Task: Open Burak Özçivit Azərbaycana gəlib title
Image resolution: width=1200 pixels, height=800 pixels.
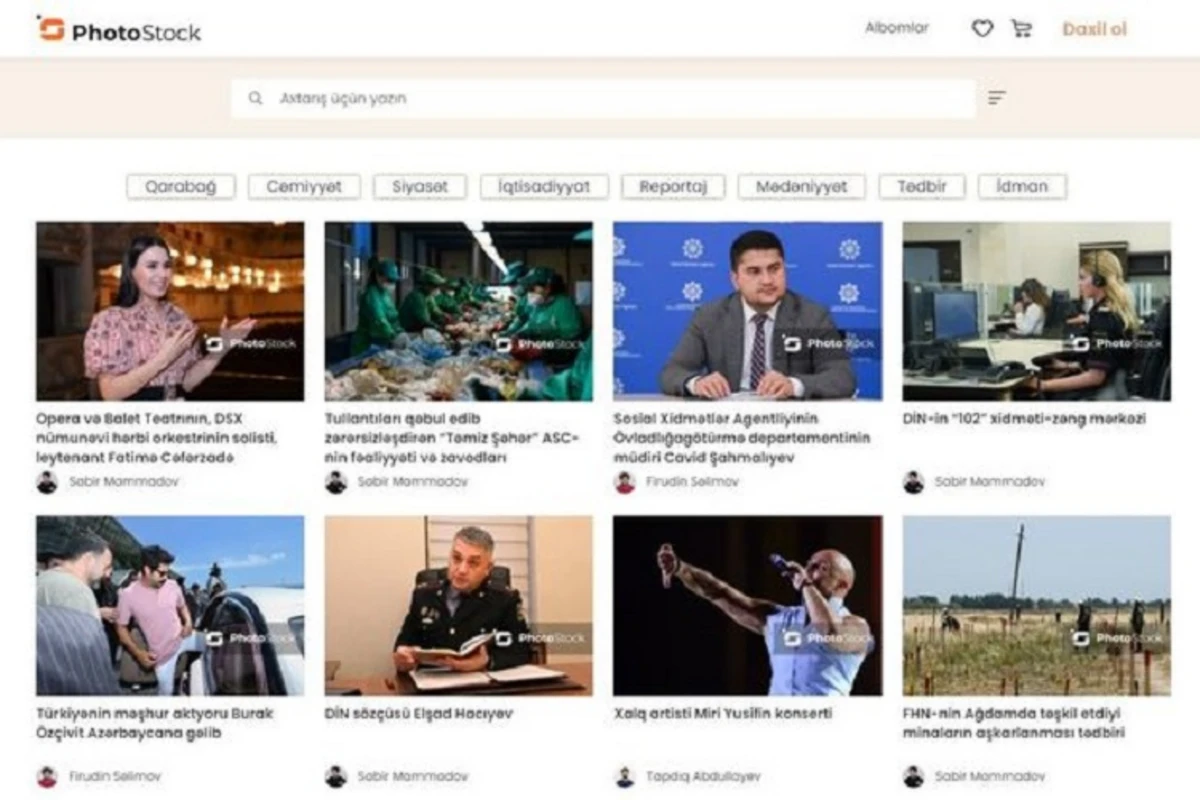Action: [x=155, y=724]
